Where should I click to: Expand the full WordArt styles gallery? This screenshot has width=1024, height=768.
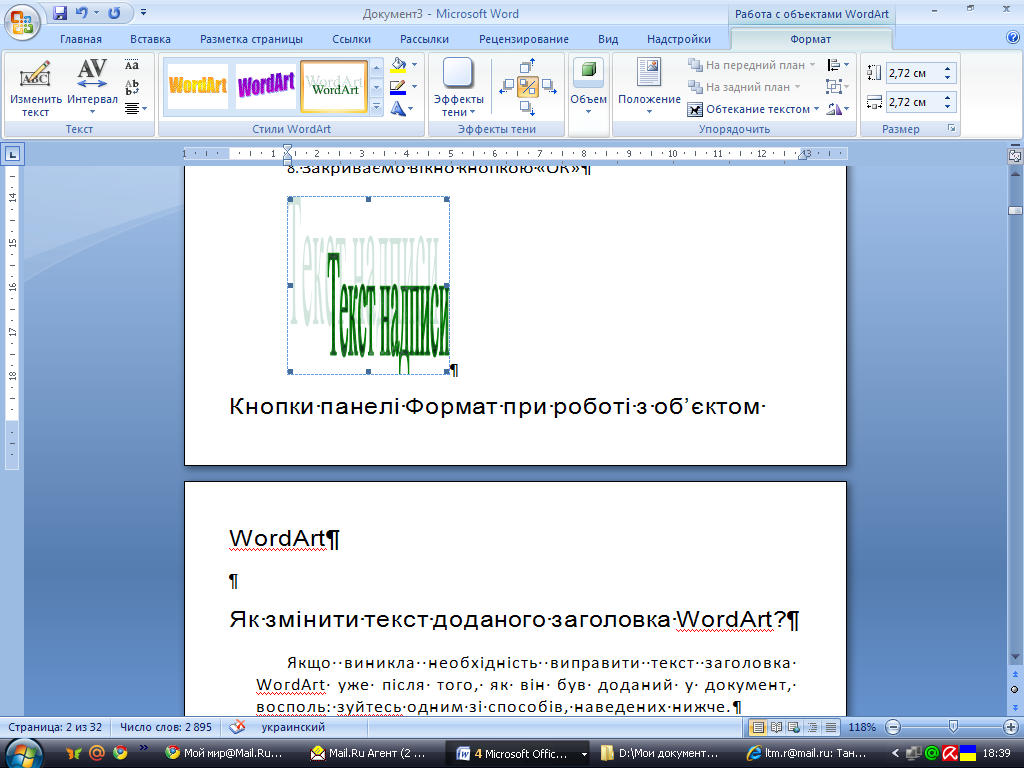376,107
